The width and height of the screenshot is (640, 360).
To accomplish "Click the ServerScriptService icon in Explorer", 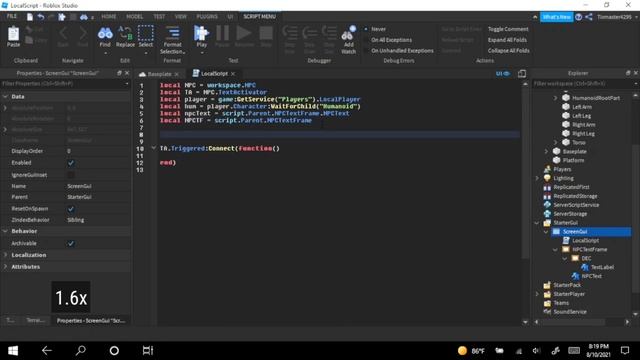I will [547, 204].
